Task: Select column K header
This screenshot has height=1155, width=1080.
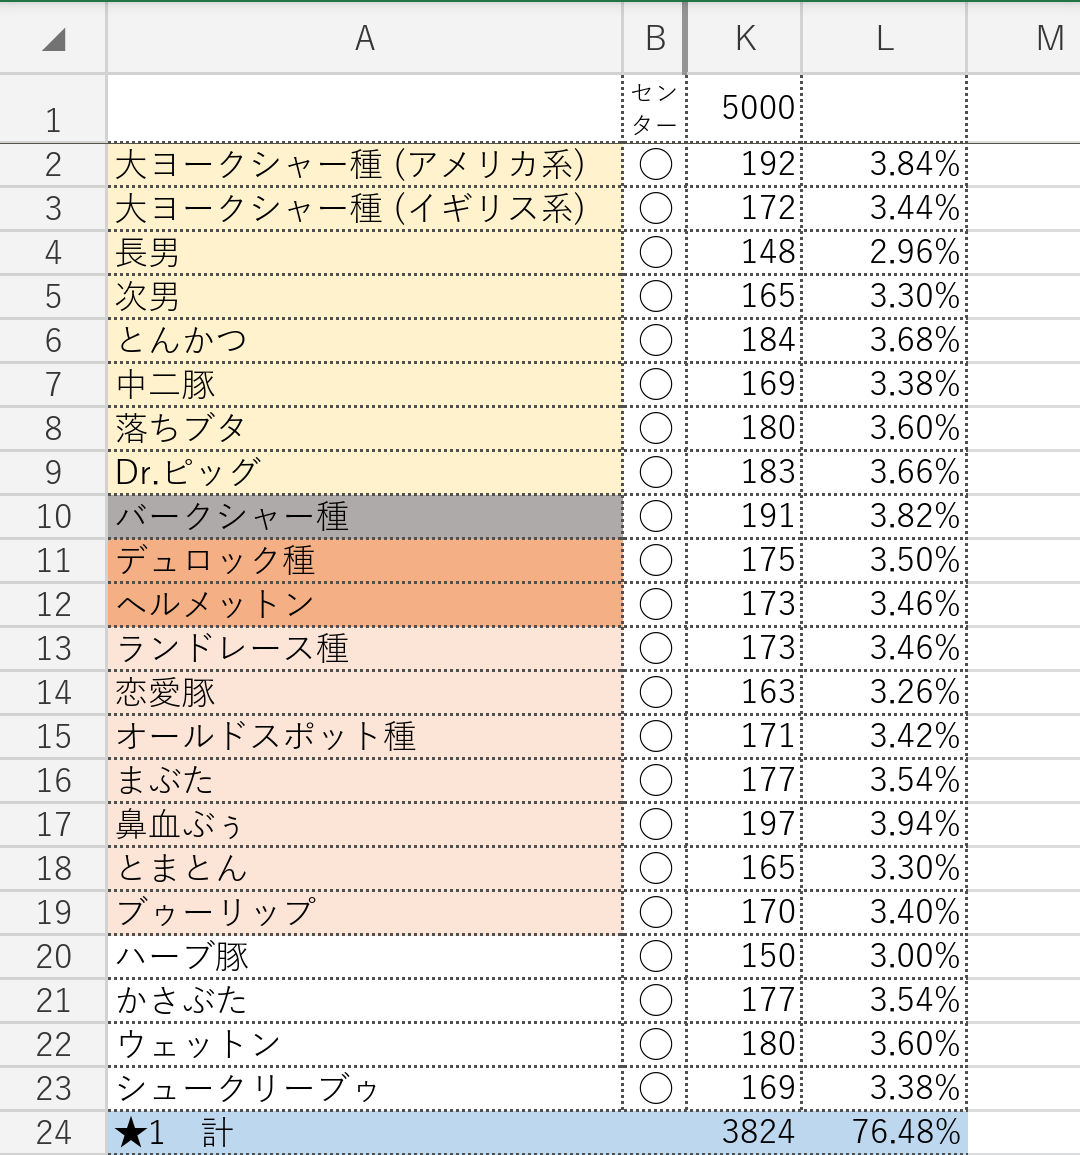Action: [744, 39]
